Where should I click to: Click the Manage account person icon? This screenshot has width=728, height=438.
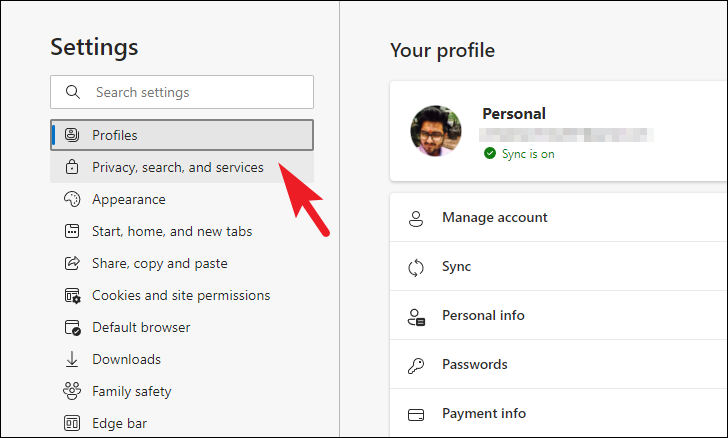[x=416, y=218]
